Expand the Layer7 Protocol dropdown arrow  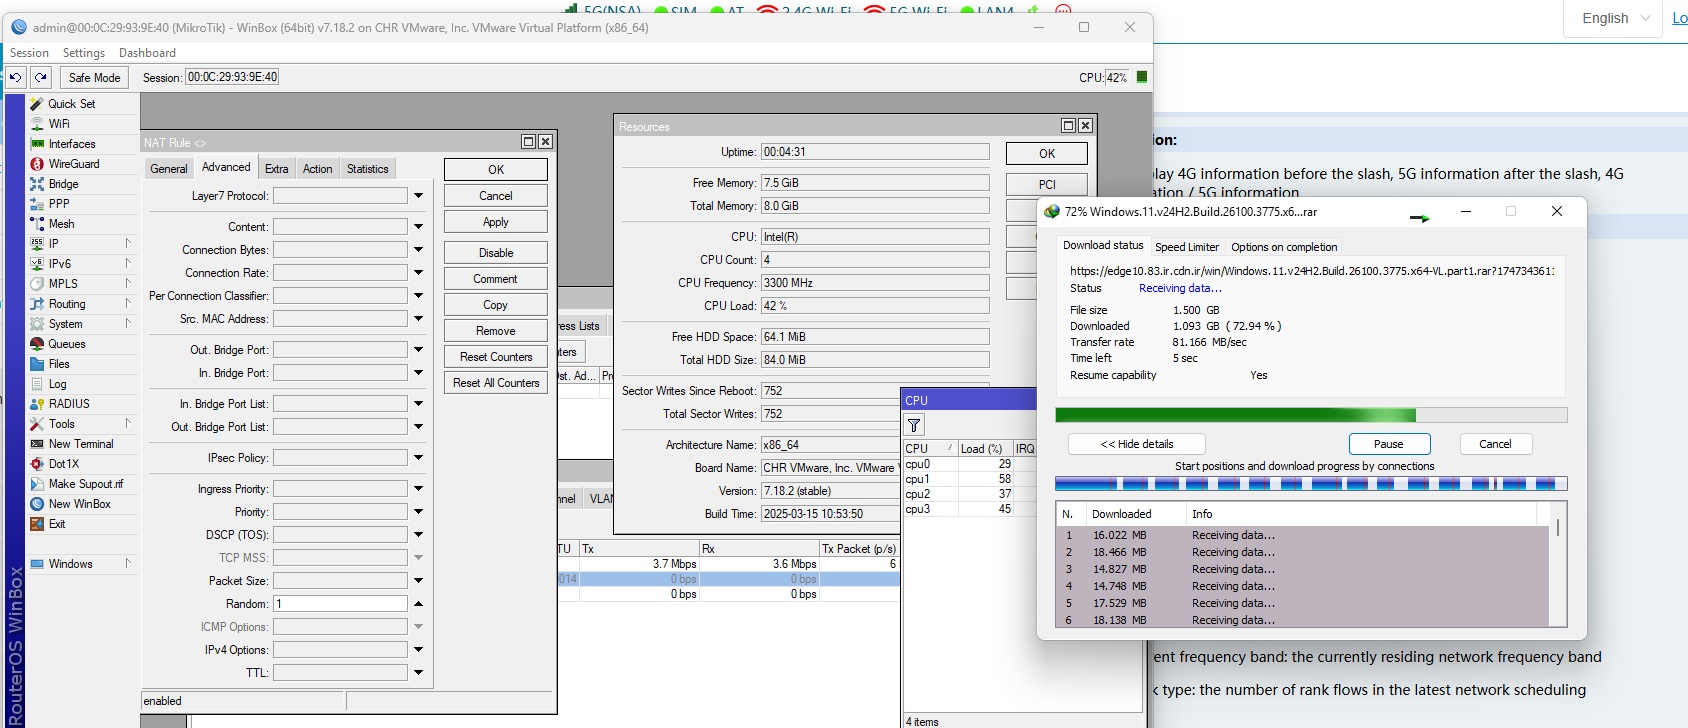click(418, 196)
